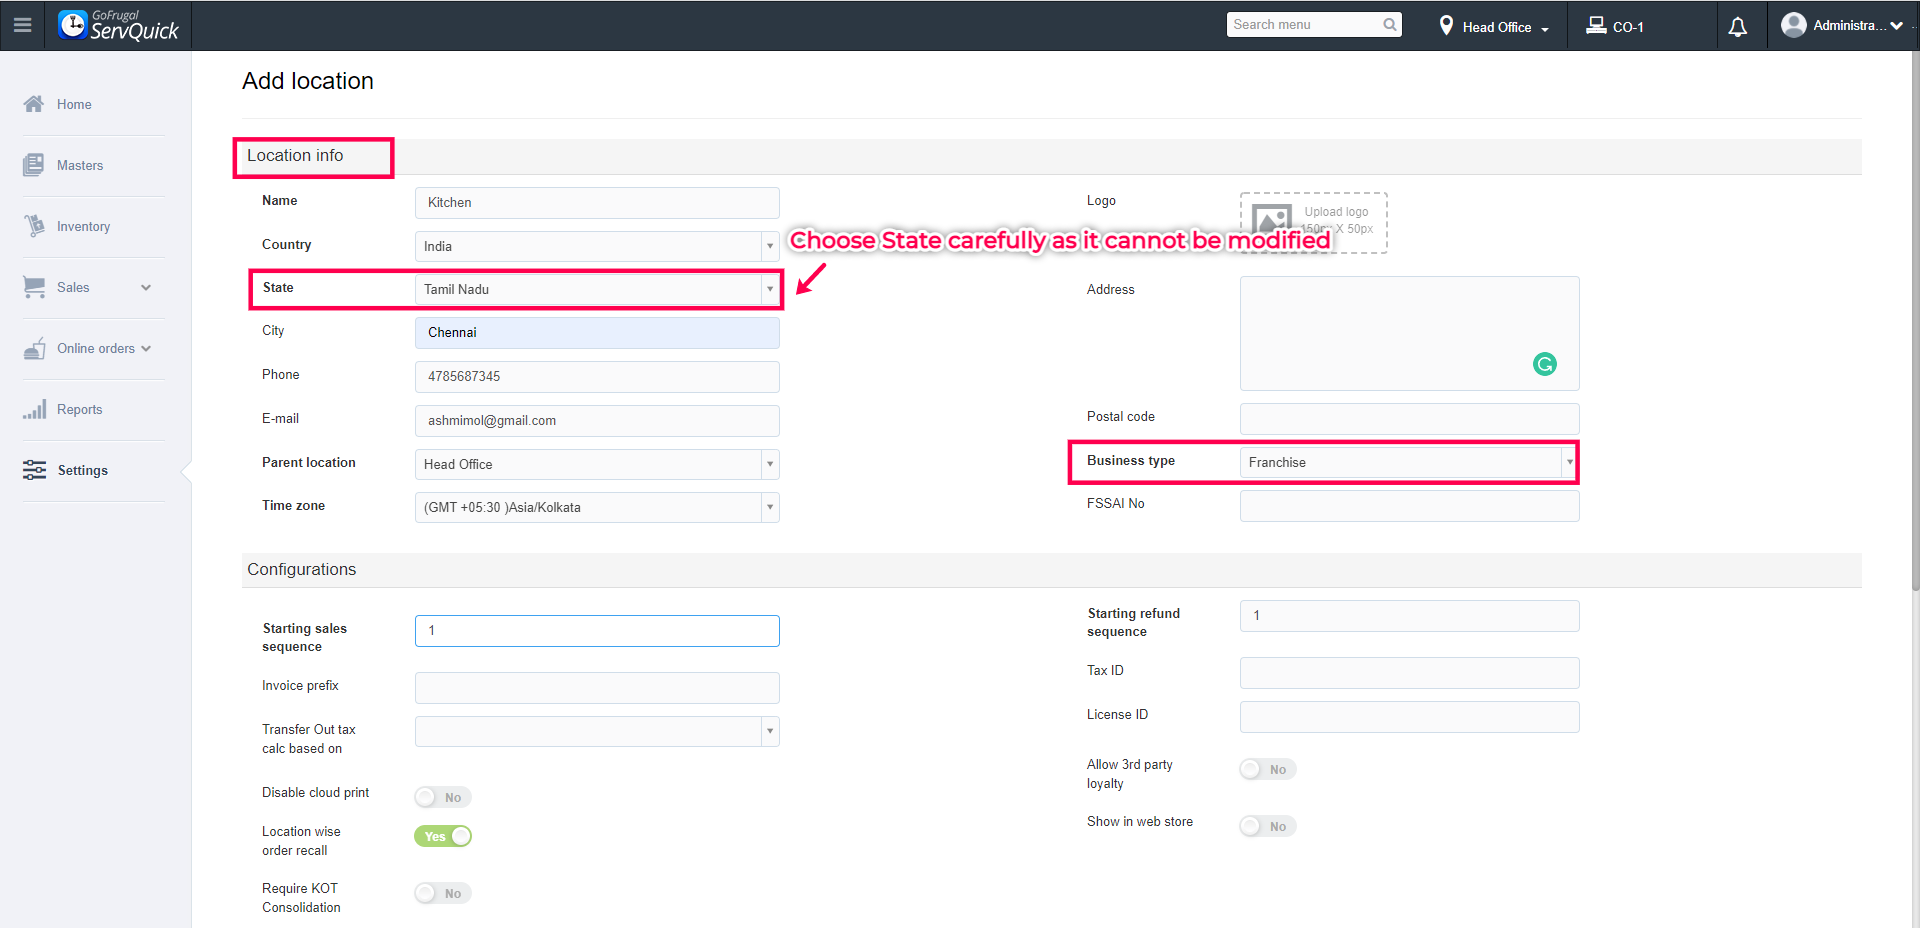Viewport: 1920px width, 928px height.
Task: Click the Inventory icon in sidebar
Action: click(x=34, y=226)
